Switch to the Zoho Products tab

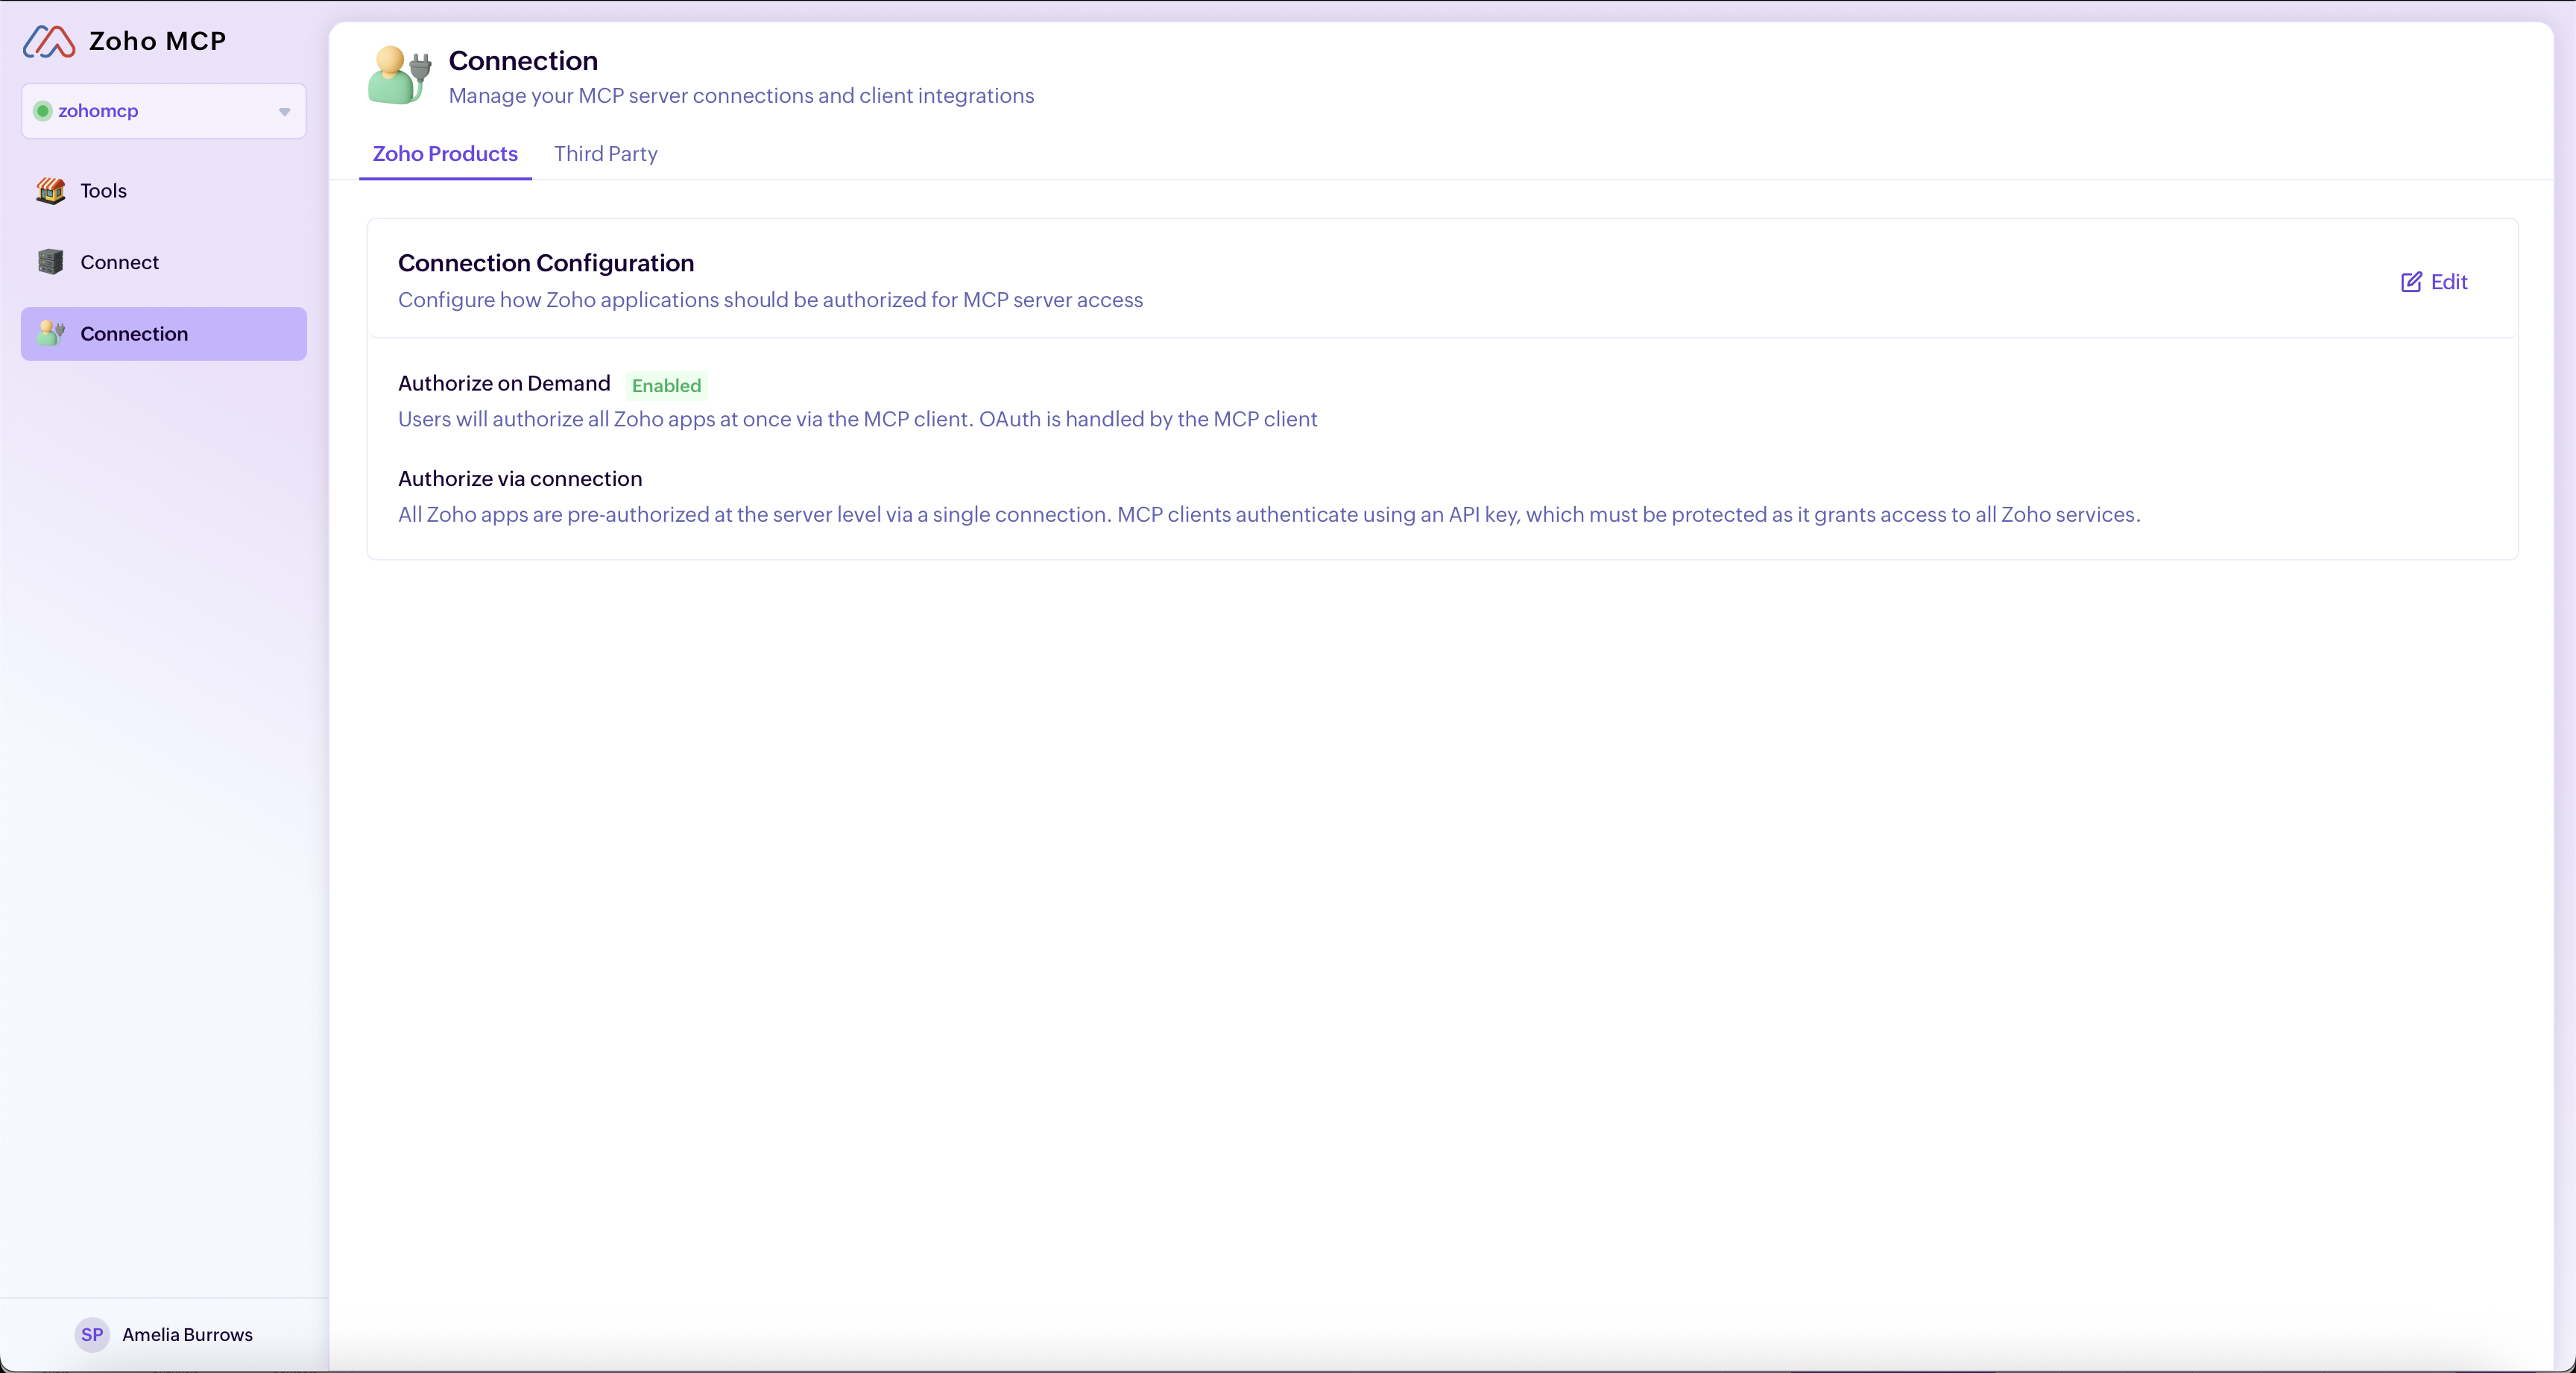445,154
